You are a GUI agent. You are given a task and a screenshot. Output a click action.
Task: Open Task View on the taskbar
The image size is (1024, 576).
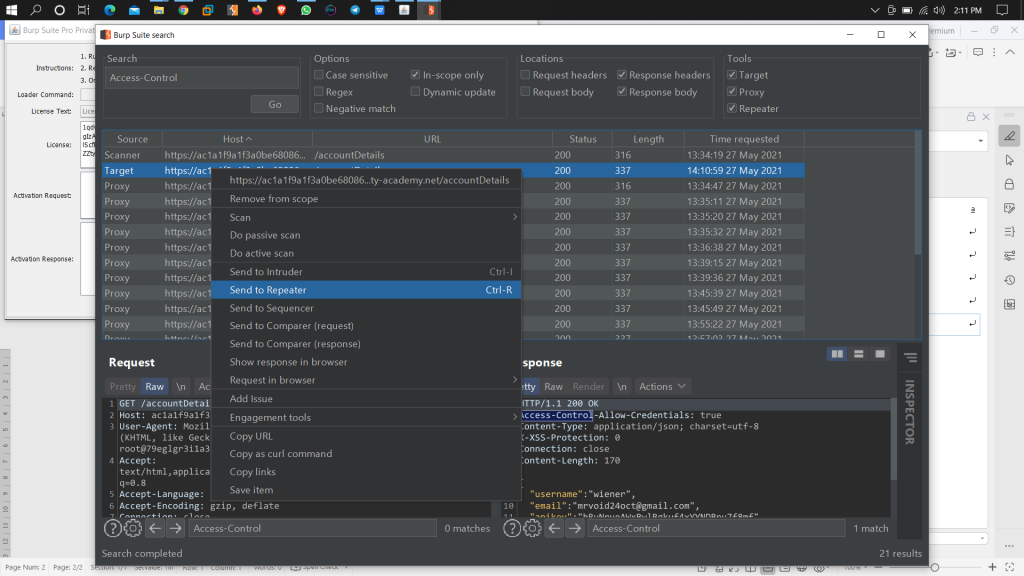tap(84, 10)
